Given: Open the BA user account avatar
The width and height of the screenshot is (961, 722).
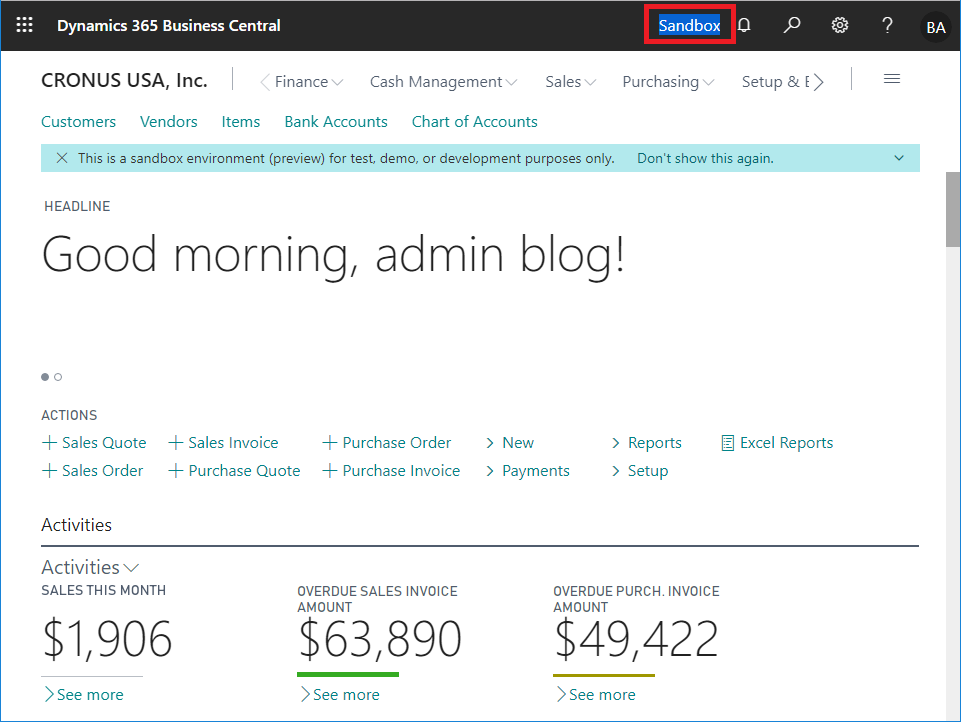Looking at the screenshot, I should pyautogui.click(x=935, y=27).
